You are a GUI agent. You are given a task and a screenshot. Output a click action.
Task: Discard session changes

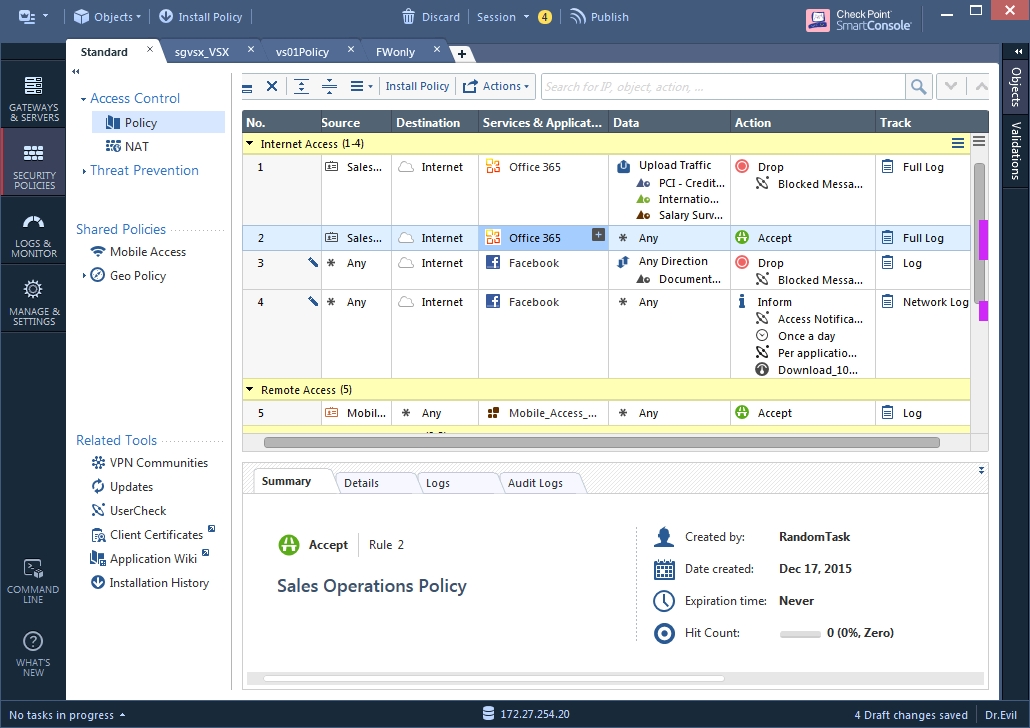(x=431, y=17)
